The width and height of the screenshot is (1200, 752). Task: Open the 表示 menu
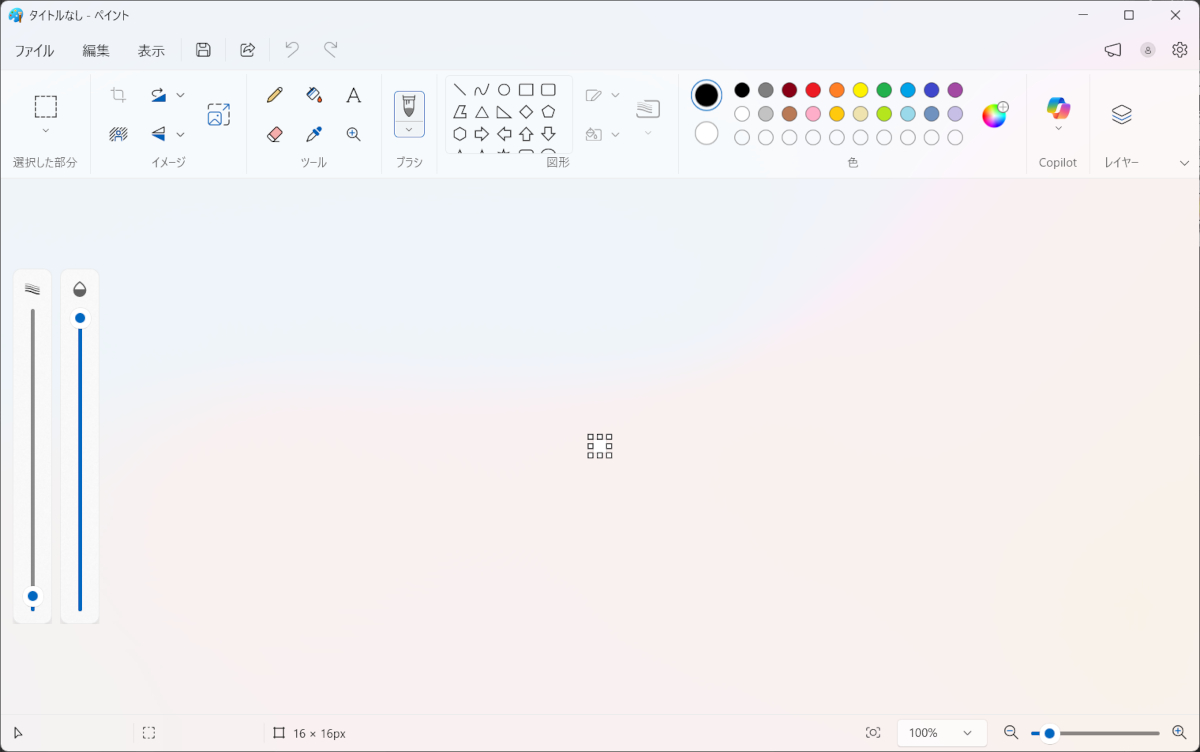click(x=151, y=50)
